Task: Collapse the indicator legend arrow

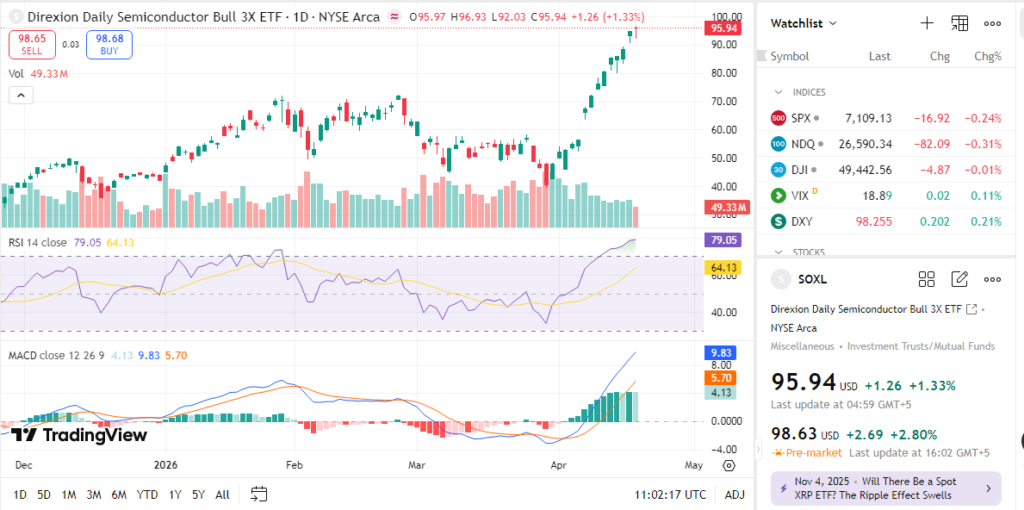Action: [21, 95]
